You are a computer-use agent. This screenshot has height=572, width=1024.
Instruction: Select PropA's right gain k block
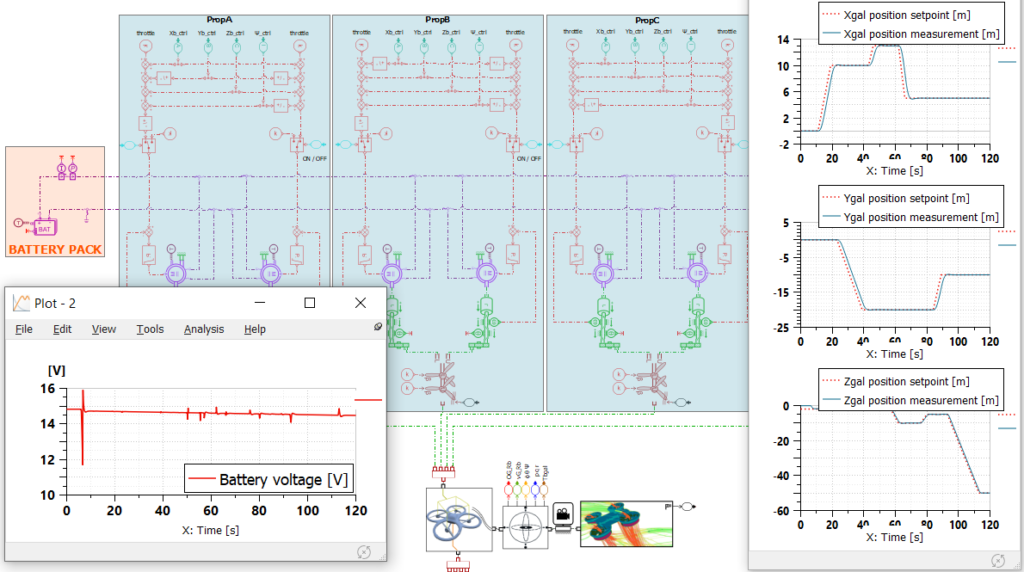tap(276, 133)
